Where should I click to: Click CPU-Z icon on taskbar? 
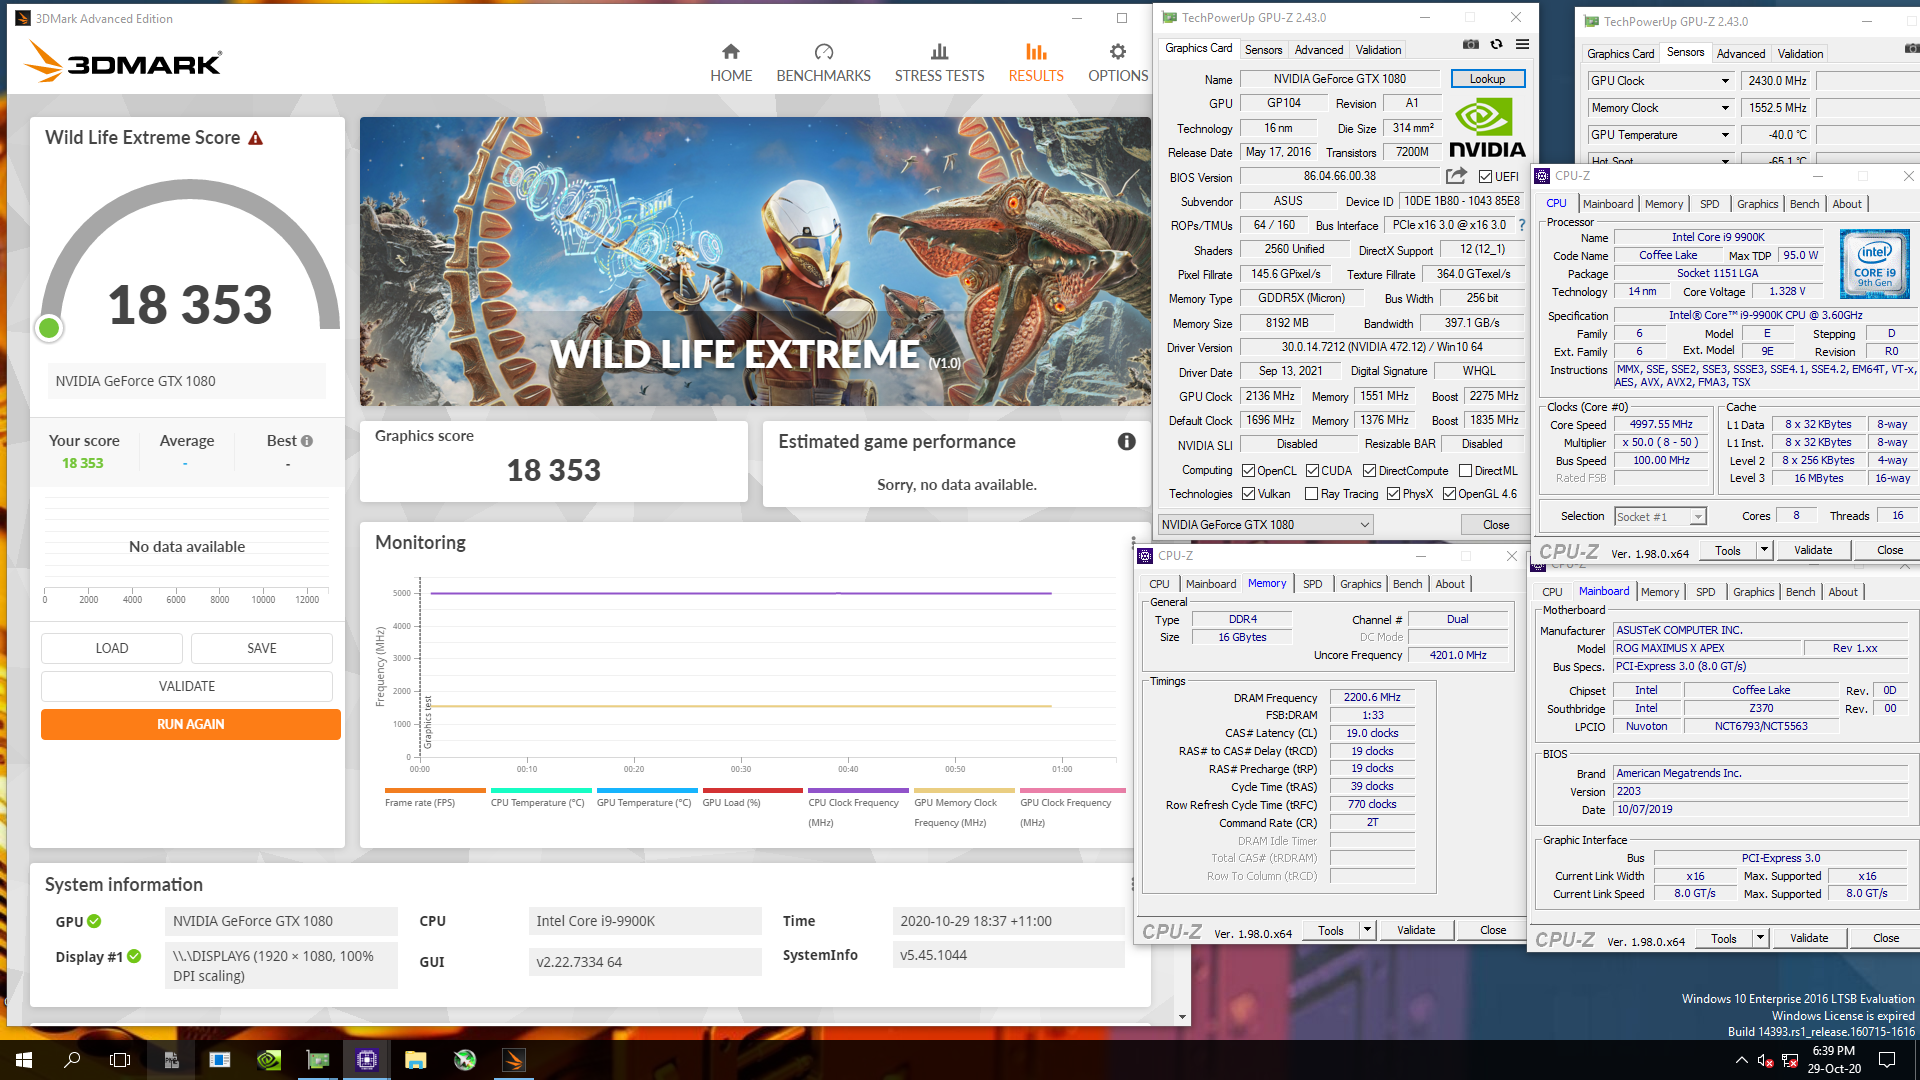[x=367, y=1060]
